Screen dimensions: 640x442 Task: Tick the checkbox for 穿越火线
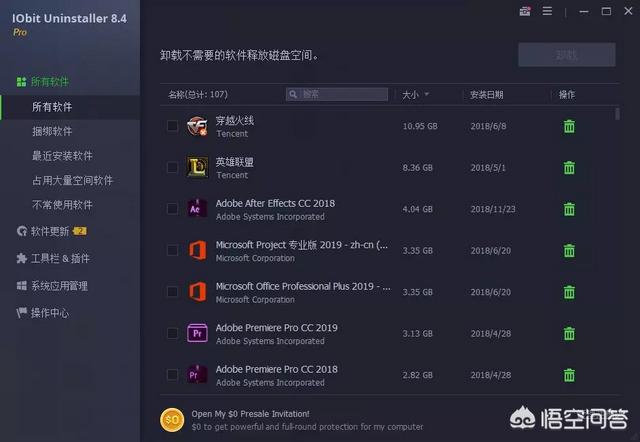[172, 126]
